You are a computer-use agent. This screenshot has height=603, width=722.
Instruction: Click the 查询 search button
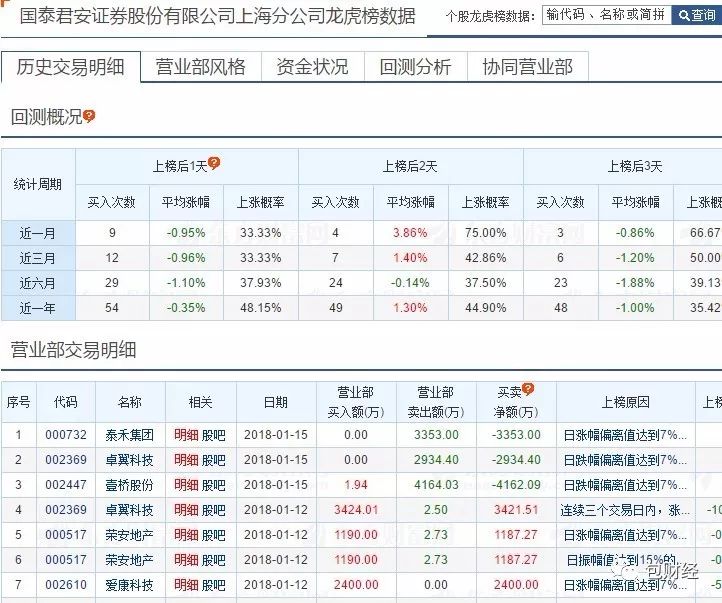(697, 16)
